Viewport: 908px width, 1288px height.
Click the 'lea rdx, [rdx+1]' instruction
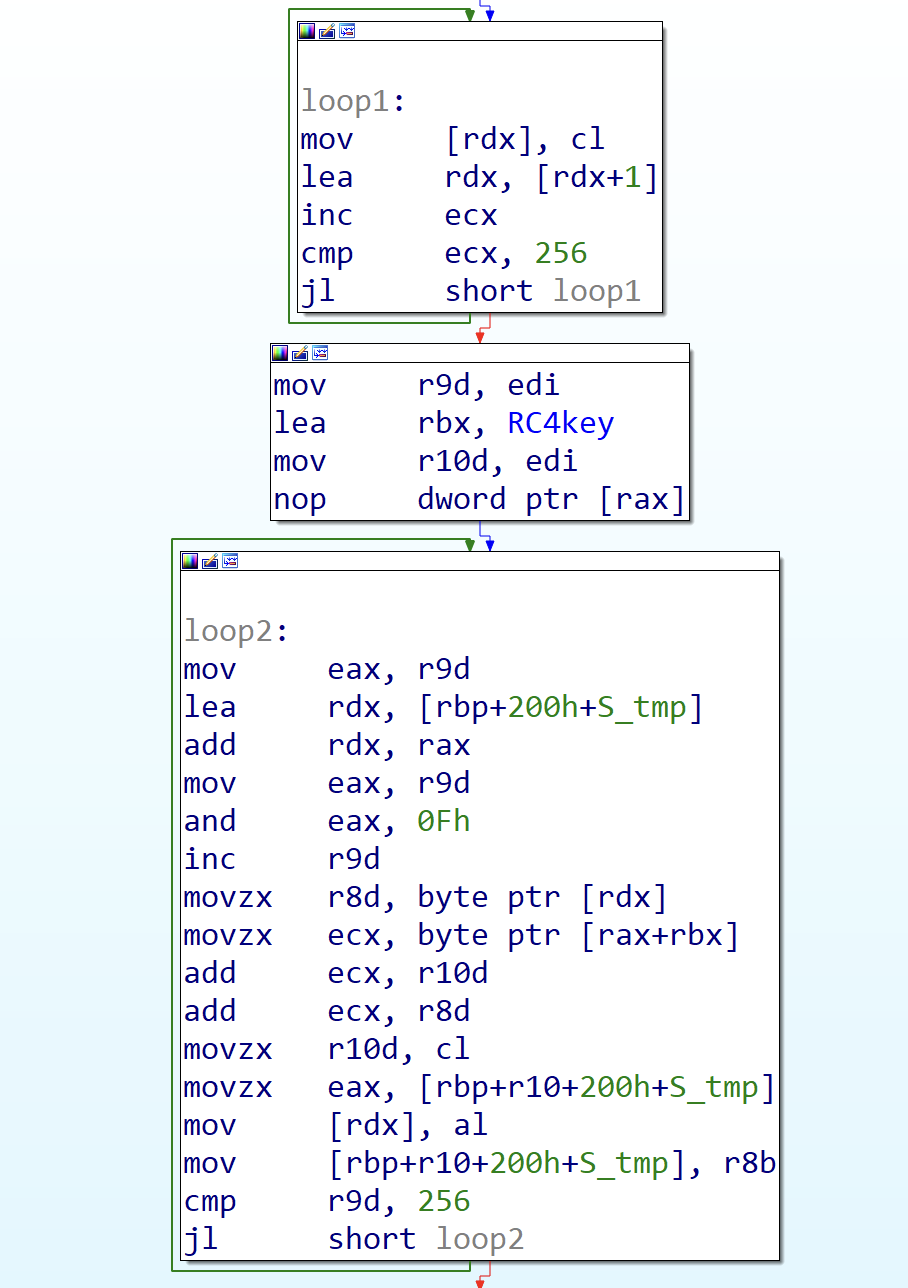(479, 177)
